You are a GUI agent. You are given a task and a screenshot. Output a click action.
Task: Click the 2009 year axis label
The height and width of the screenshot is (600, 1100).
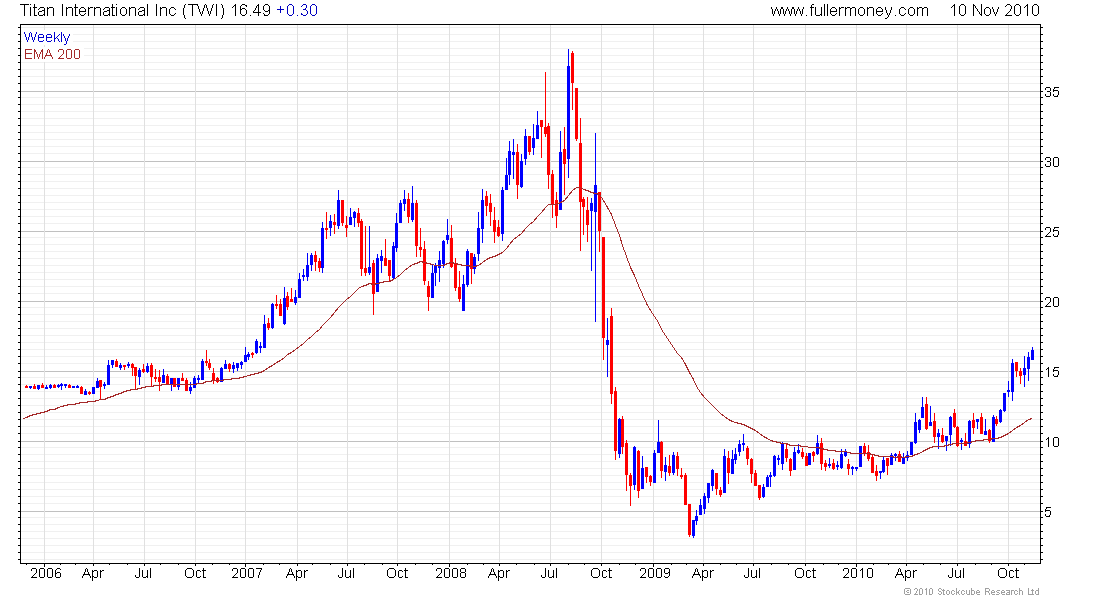[x=655, y=573]
